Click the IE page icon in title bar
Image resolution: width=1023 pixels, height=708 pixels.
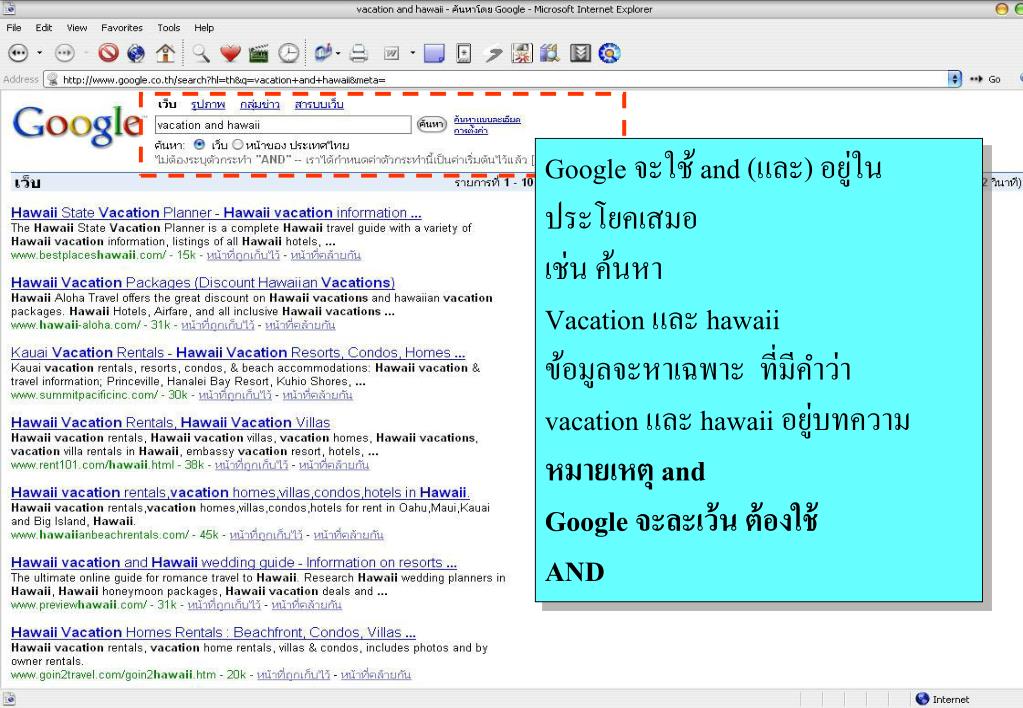tap(8, 8)
